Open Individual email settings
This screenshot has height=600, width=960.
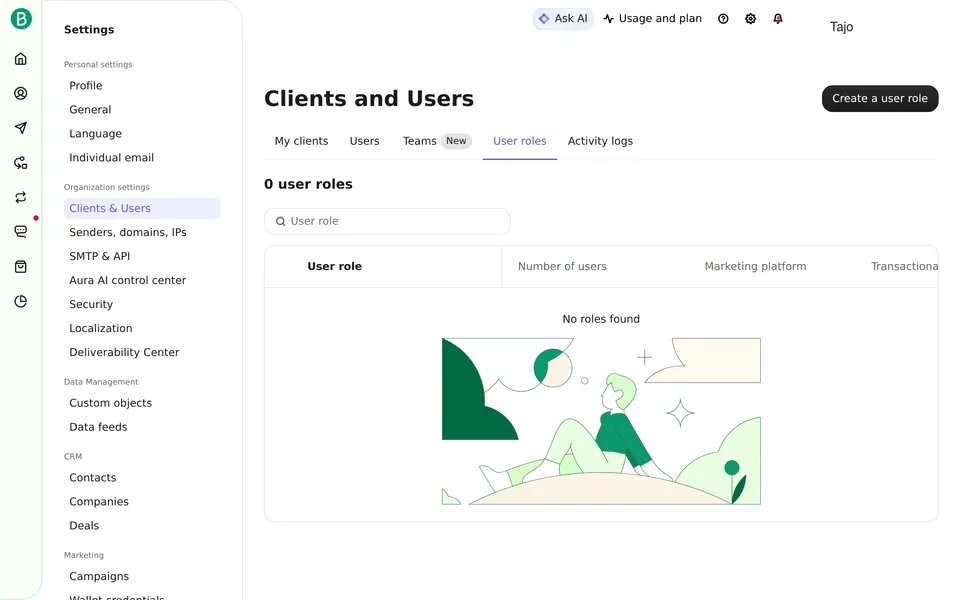111,157
